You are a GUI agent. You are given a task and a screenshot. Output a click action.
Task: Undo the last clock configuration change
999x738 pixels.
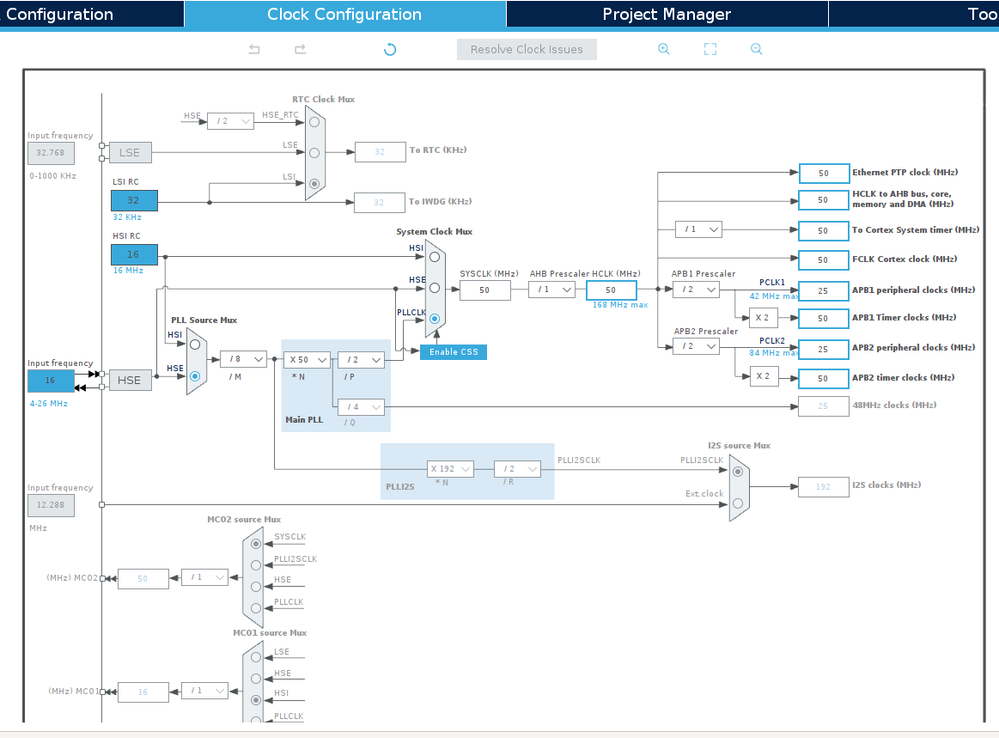pos(253,48)
